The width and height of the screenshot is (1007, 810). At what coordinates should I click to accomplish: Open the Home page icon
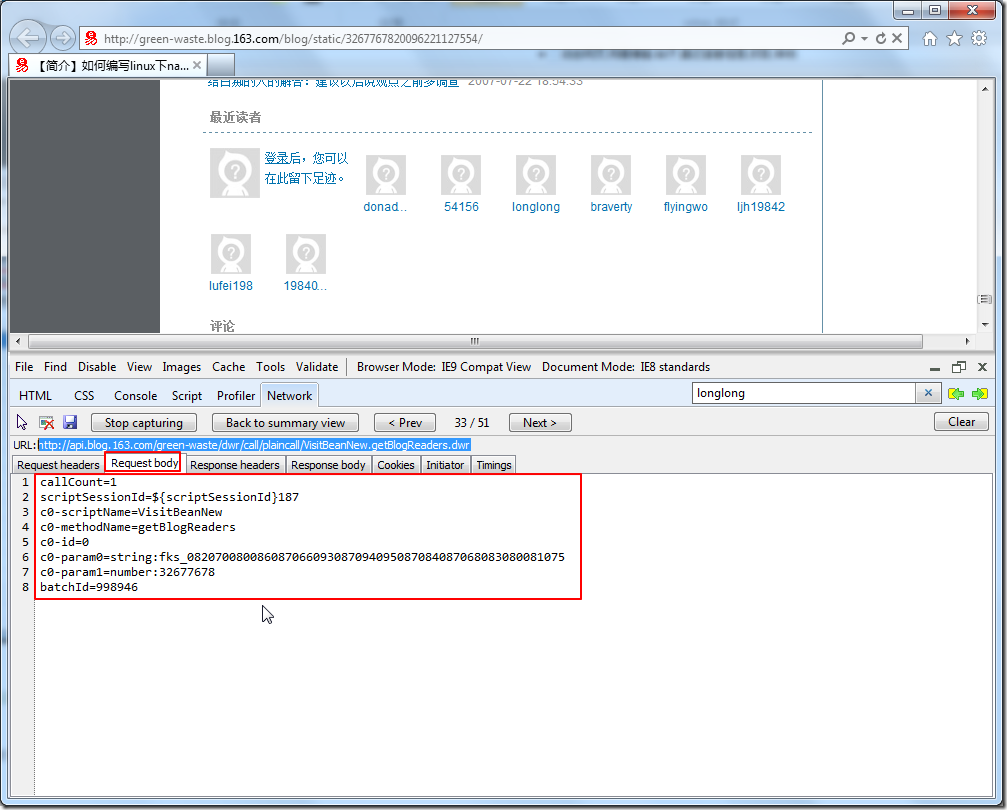click(x=929, y=39)
